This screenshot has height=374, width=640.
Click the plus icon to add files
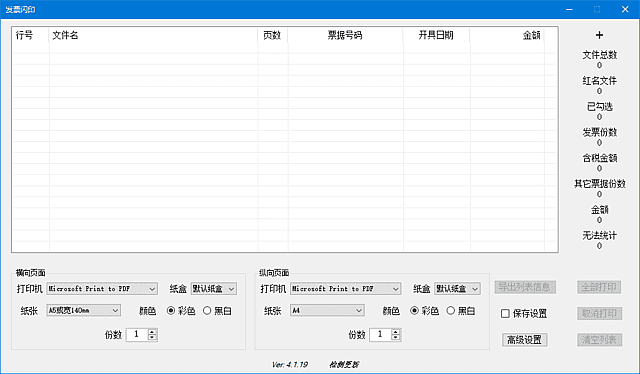pos(599,35)
